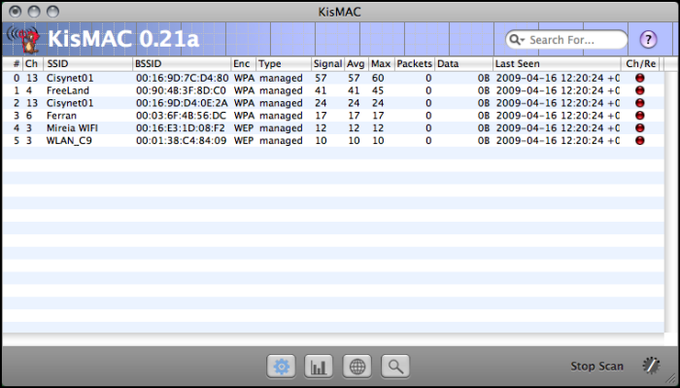680x388 pixels.
Task: Click red dot for row with signal 24
Action: click(x=640, y=103)
